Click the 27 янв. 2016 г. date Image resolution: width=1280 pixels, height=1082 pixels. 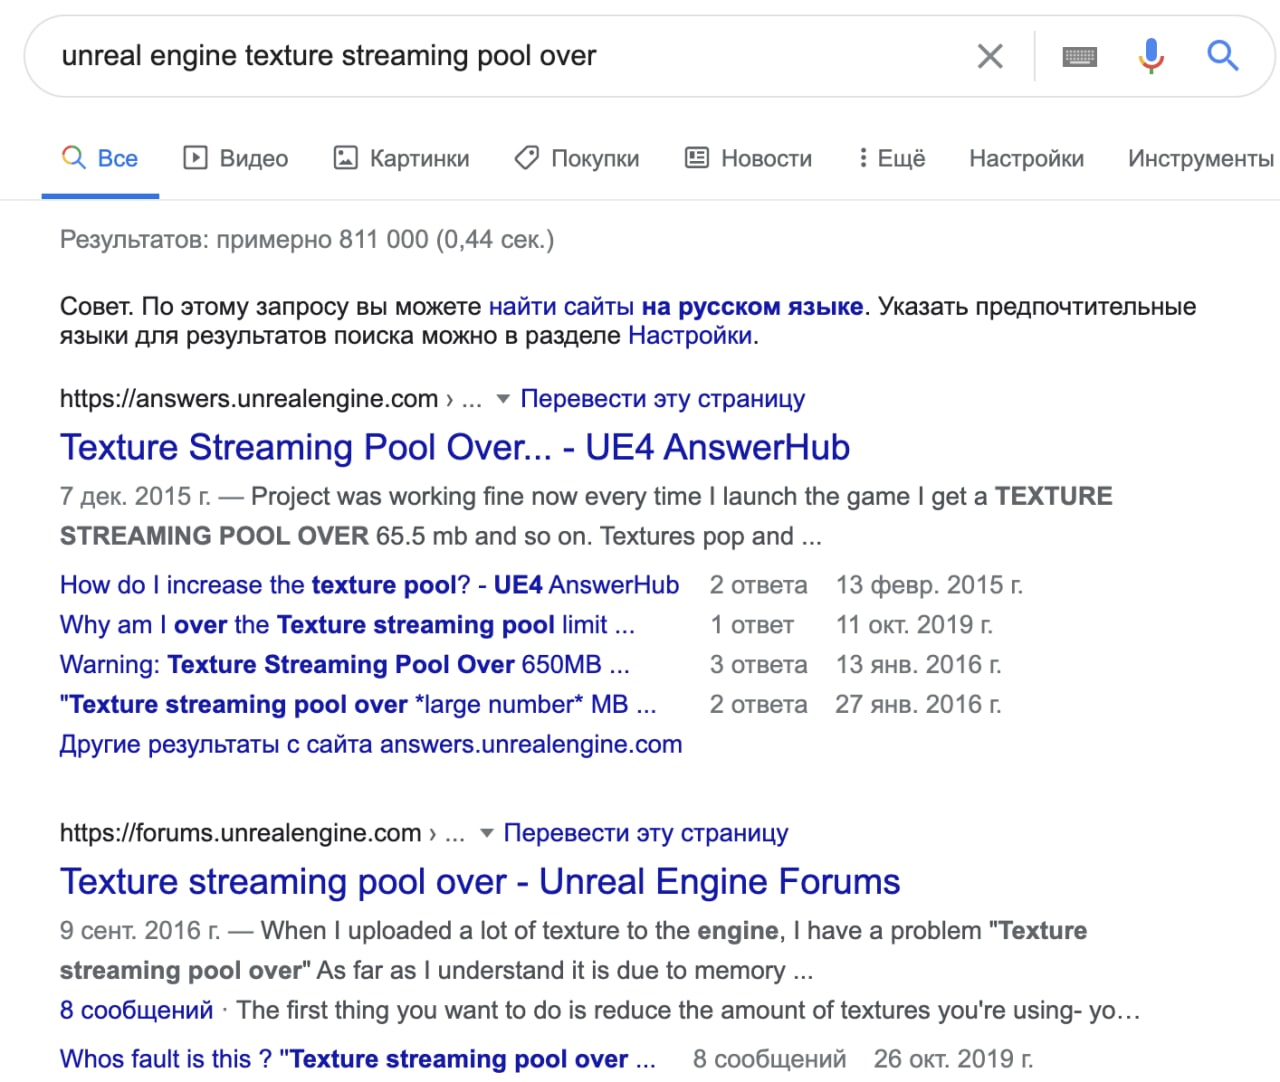[918, 705]
